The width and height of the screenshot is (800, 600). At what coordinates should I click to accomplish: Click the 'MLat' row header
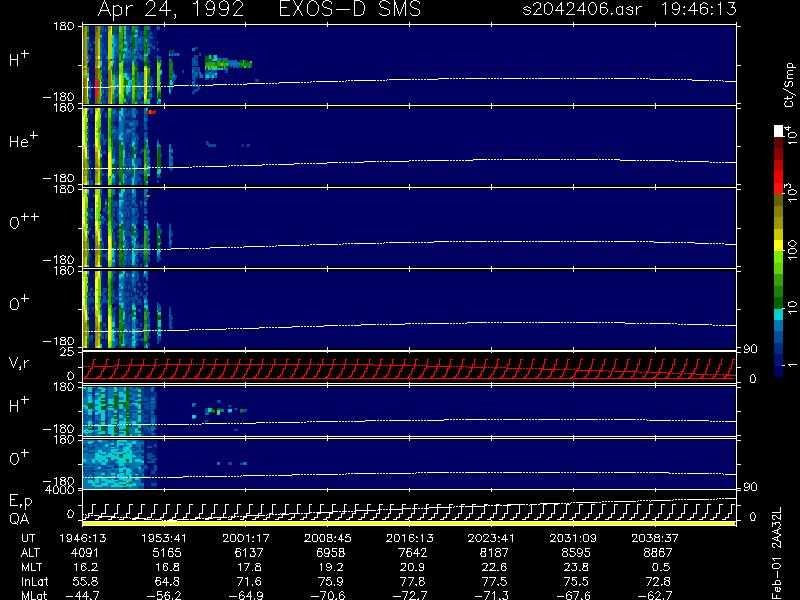(34, 595)
